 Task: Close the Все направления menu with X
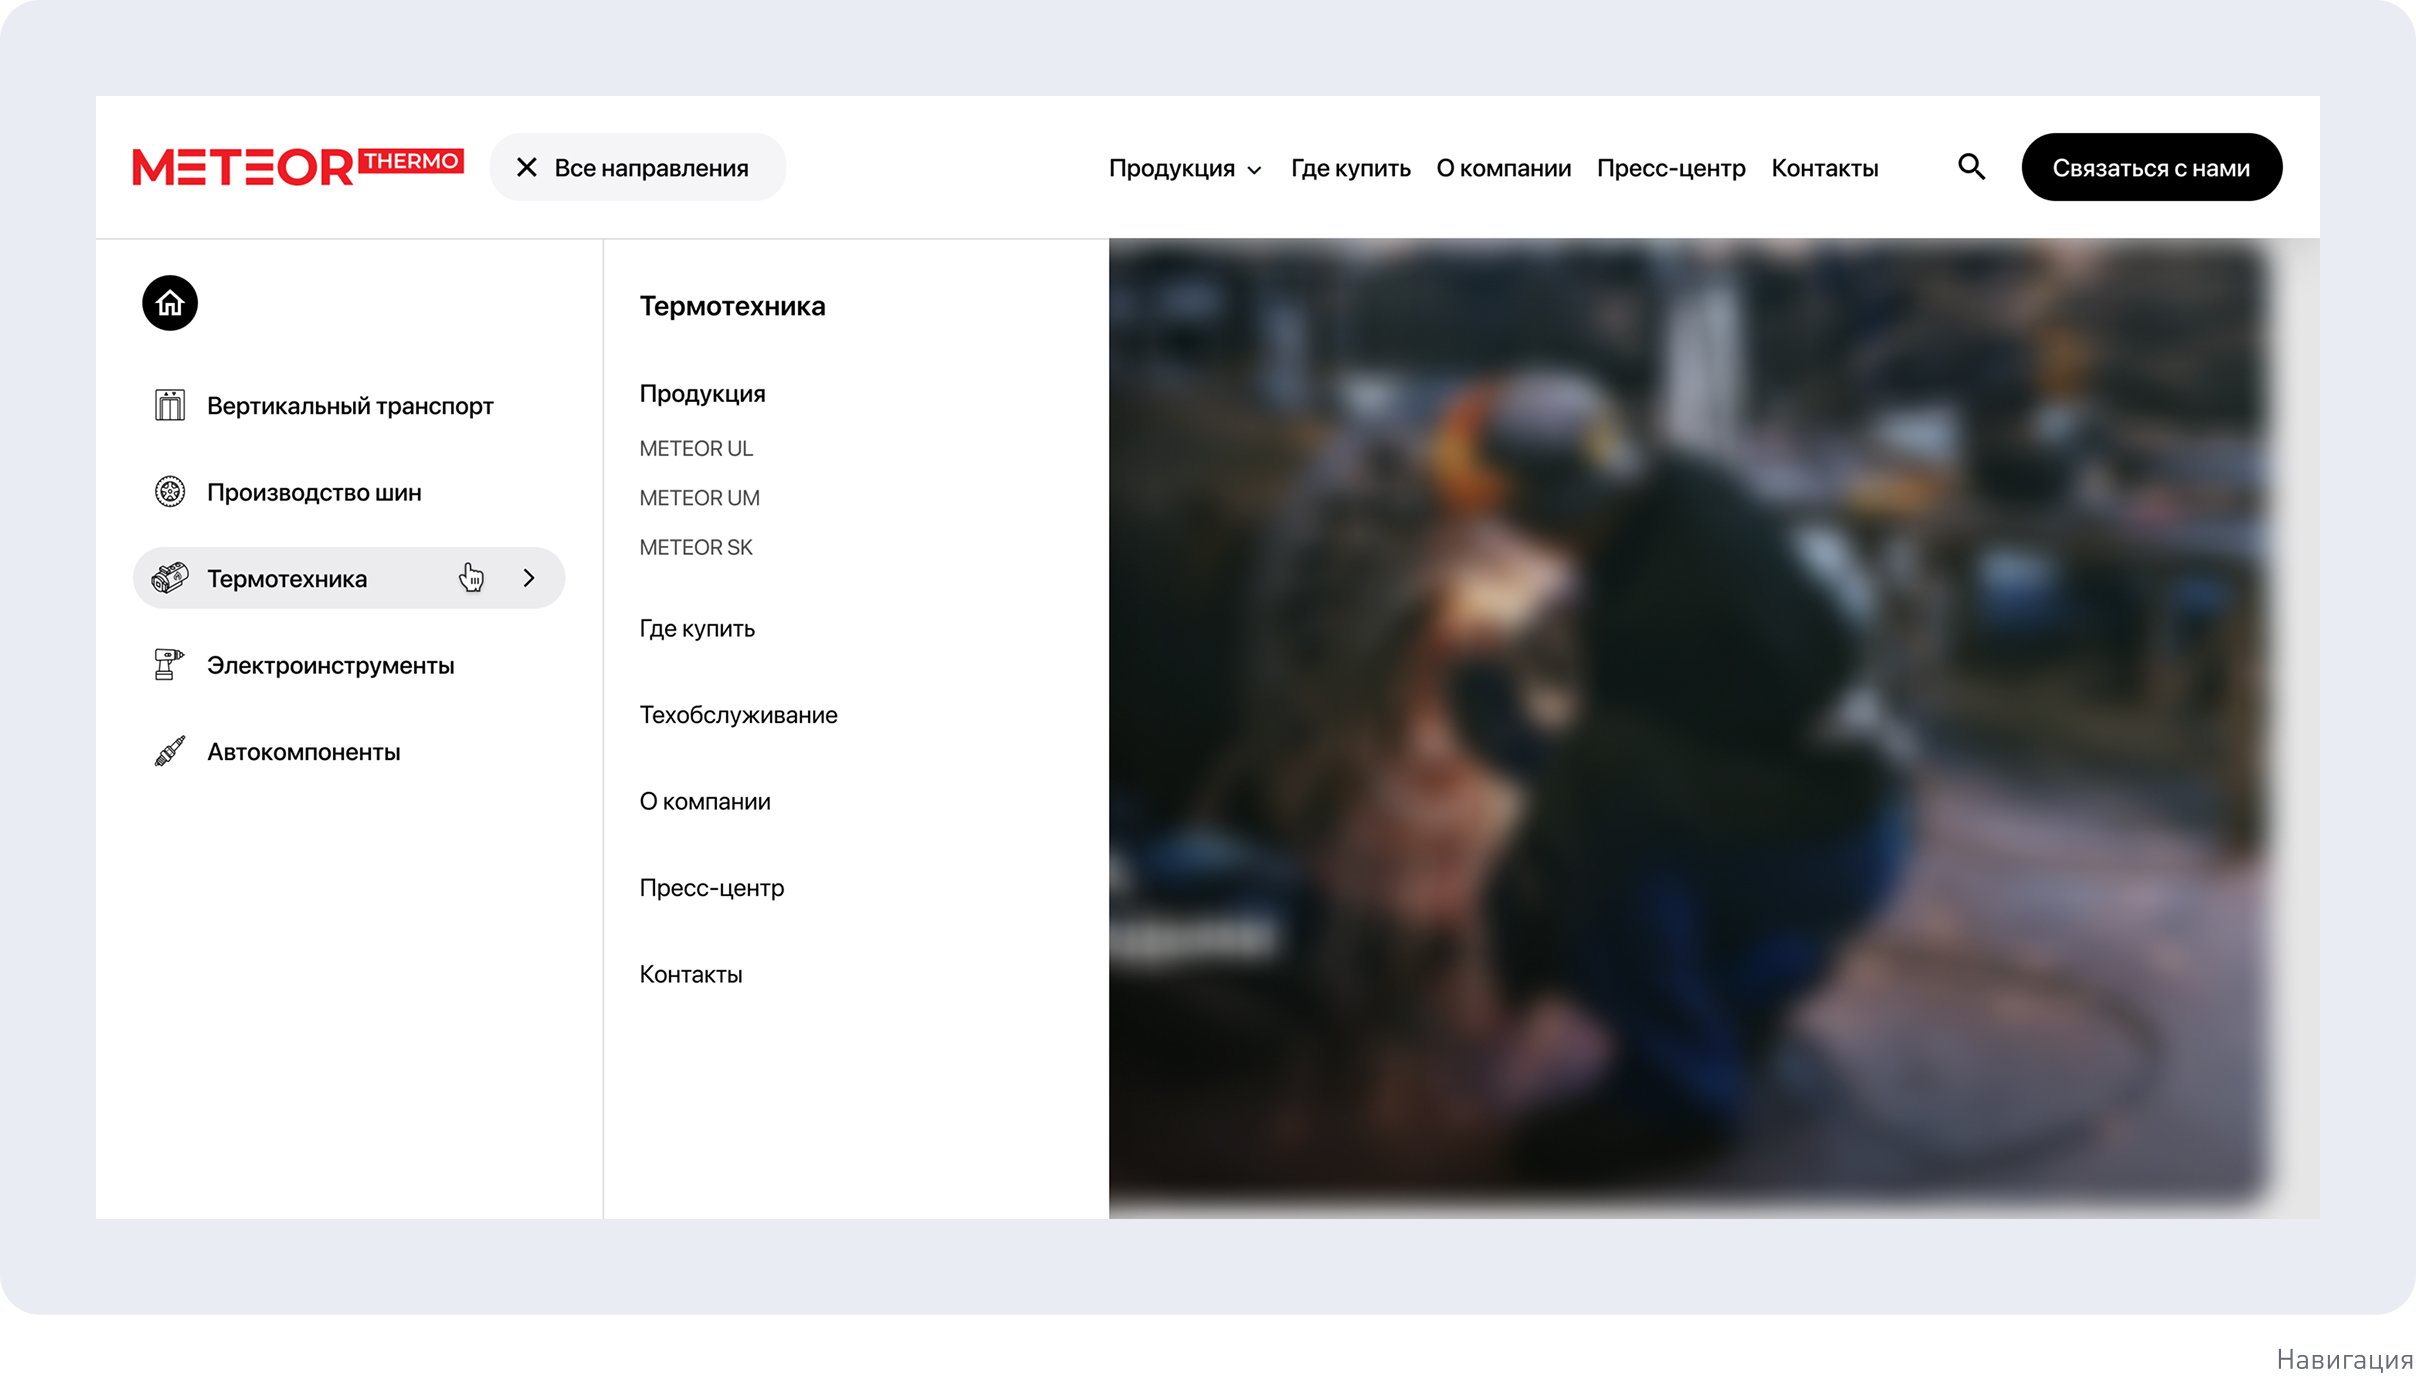[x=527, y=168]
